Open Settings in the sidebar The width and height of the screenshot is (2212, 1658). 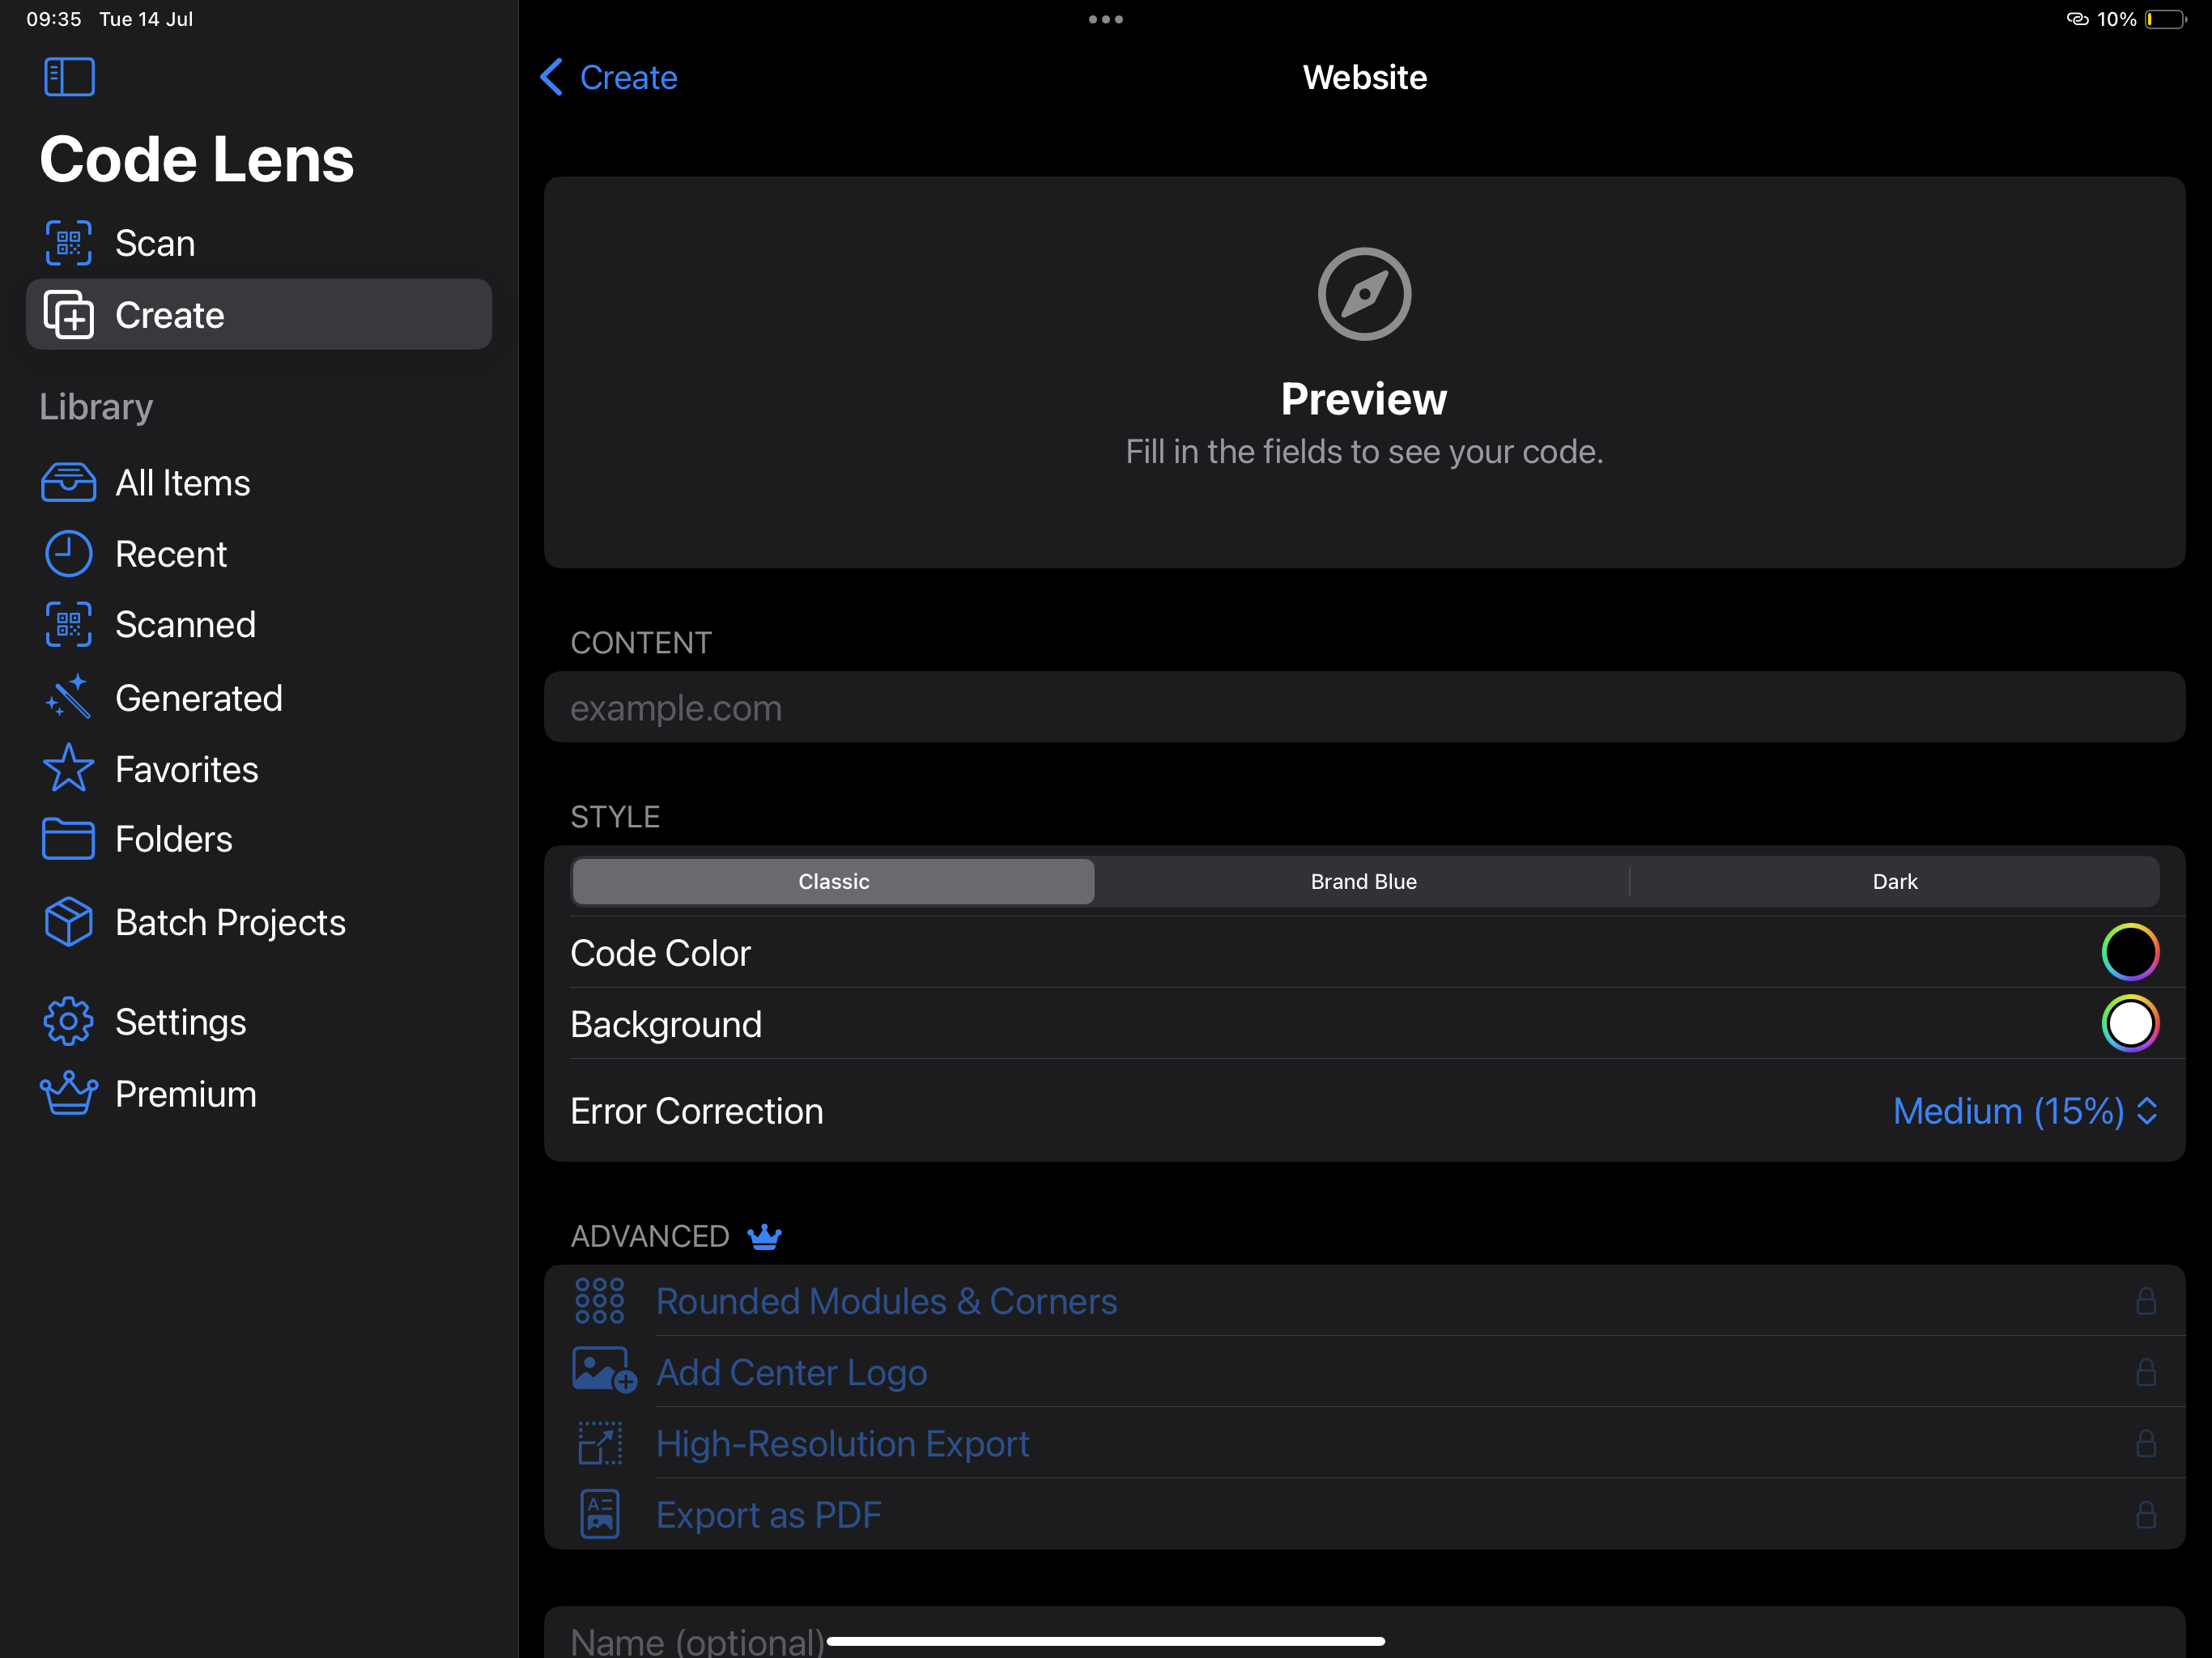click(258, 1022)
